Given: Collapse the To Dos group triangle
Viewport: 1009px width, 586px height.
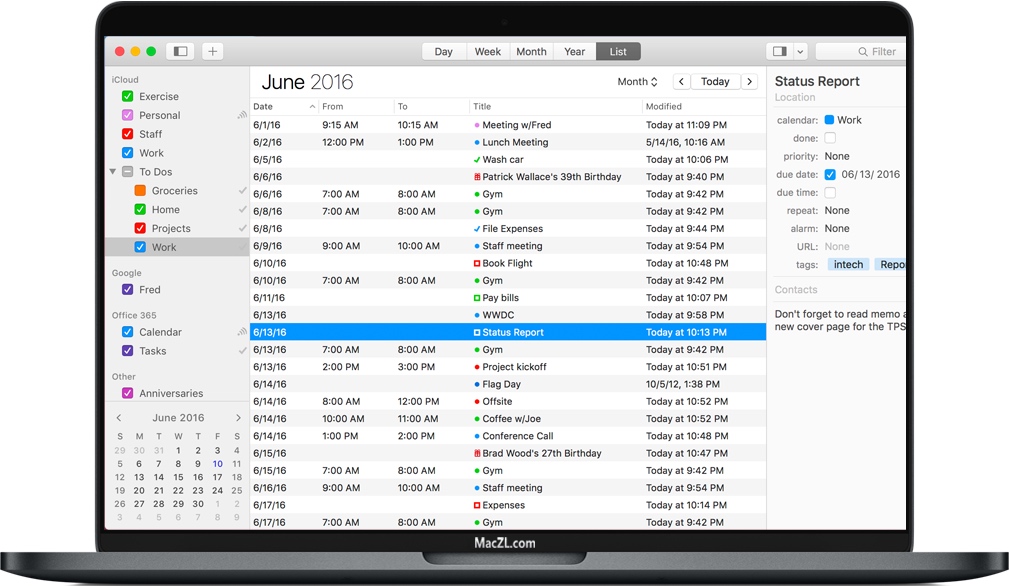Looking at the screenshot, I should [x=113, y=172].
